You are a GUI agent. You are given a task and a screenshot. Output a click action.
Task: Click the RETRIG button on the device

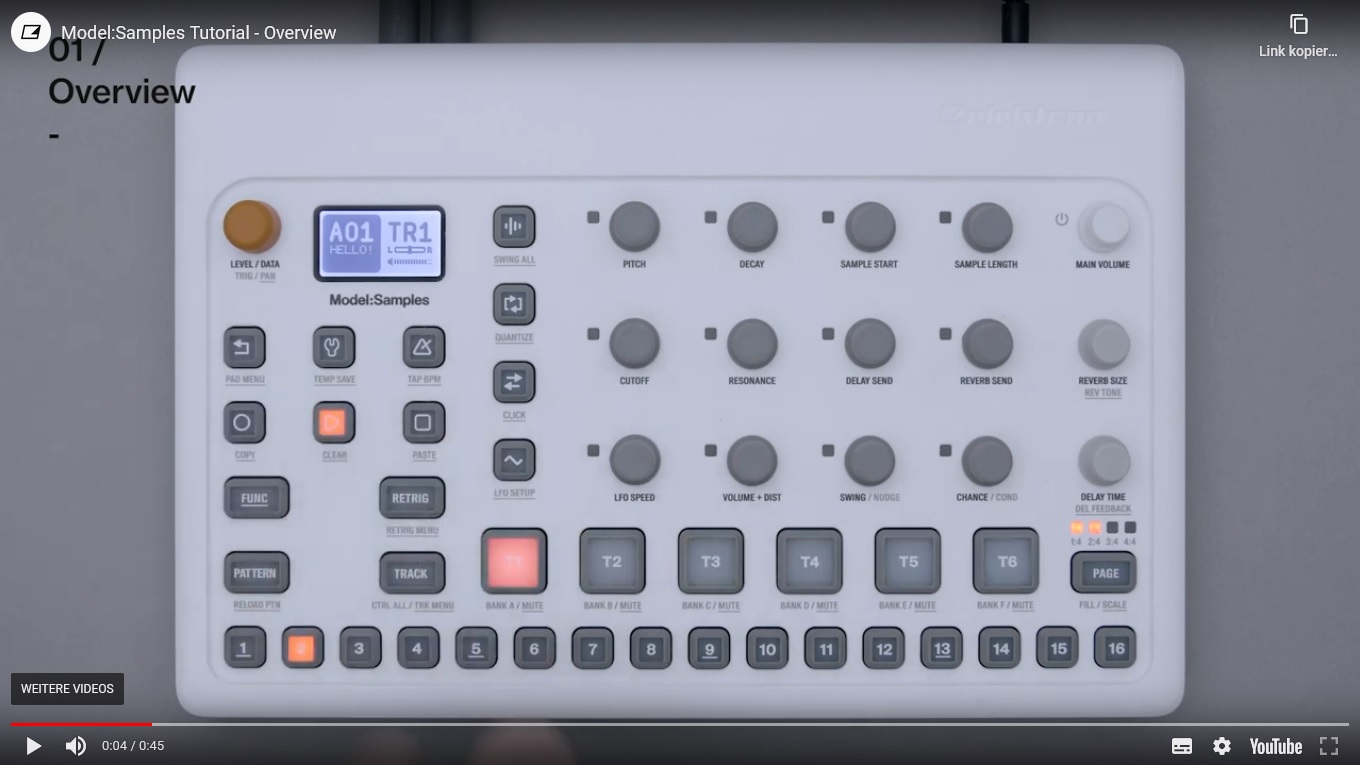(x=411, y=498)
